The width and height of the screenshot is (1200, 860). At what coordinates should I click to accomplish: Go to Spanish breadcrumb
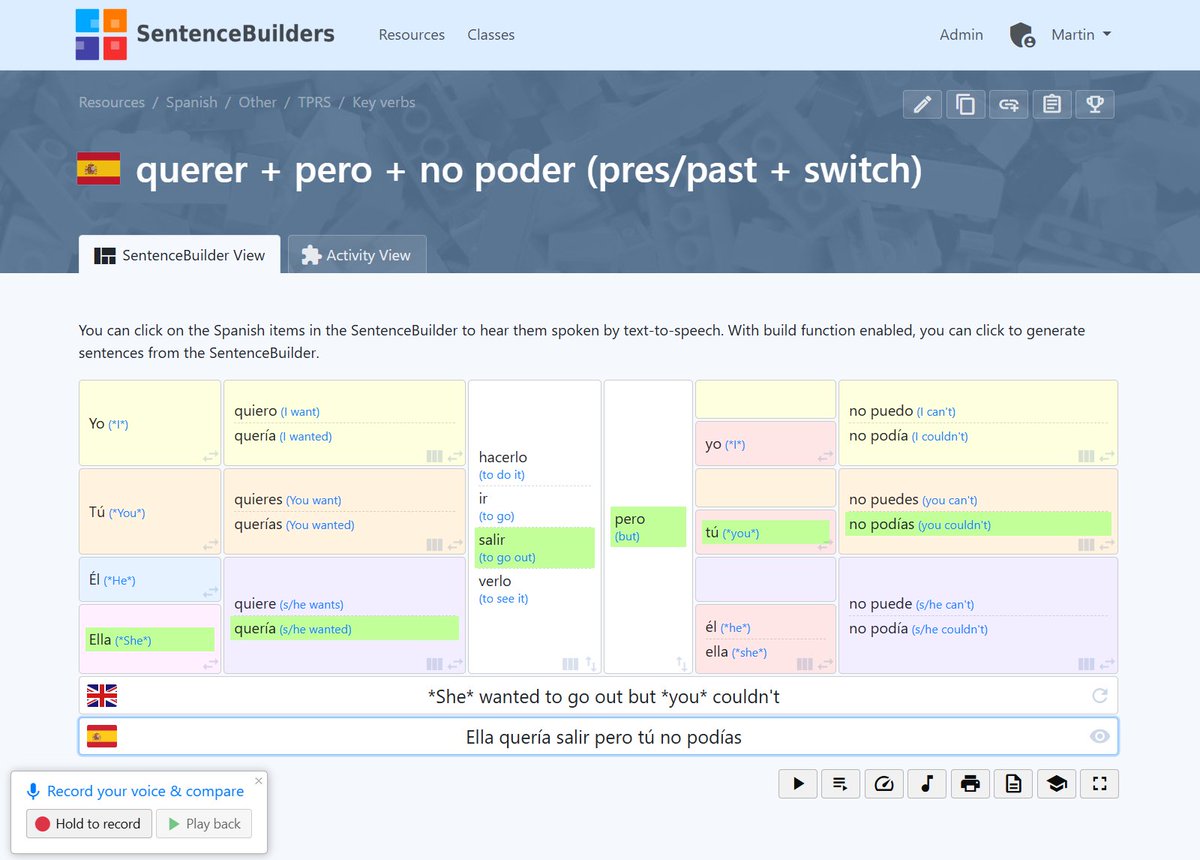(192, 102)
